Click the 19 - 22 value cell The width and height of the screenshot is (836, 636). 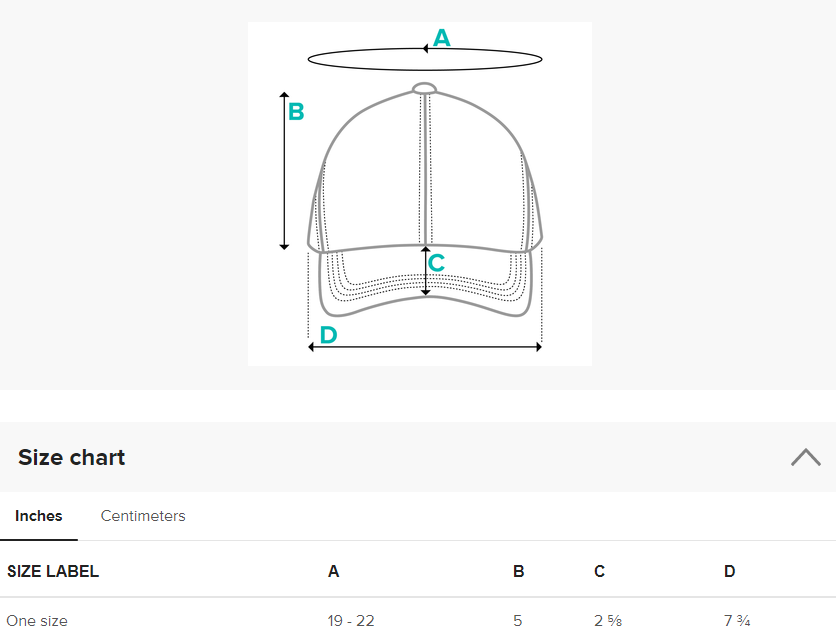point(351,621)
